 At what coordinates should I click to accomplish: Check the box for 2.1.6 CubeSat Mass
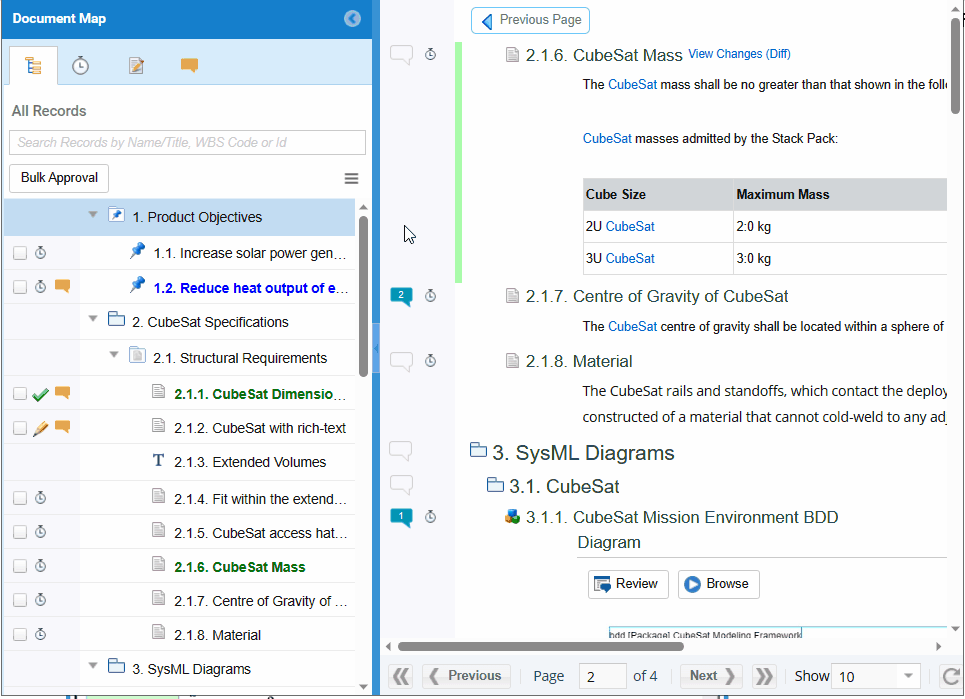[x=20, y=566]
